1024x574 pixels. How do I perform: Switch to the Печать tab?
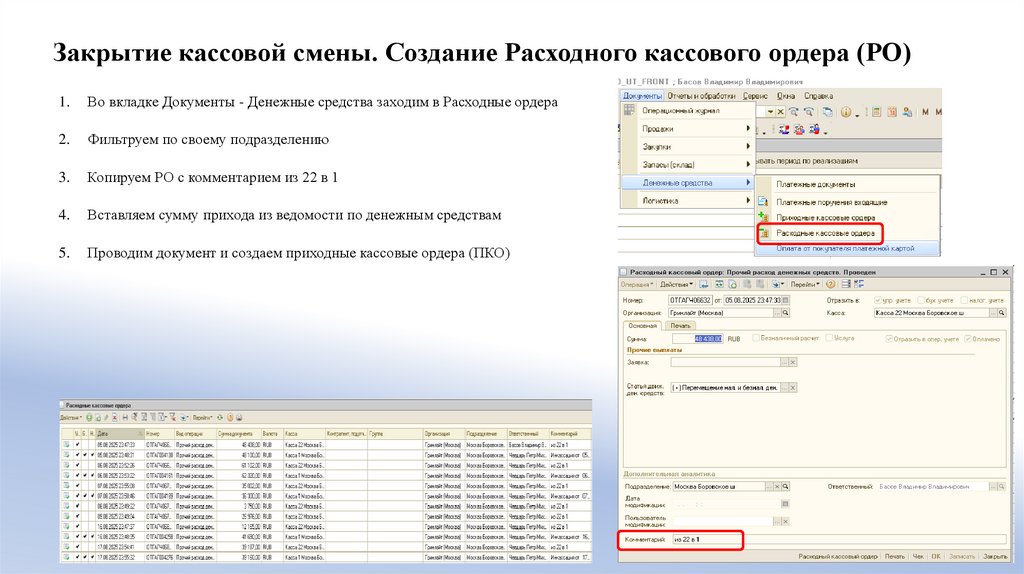pyautogui.click(x=680, y=326)
